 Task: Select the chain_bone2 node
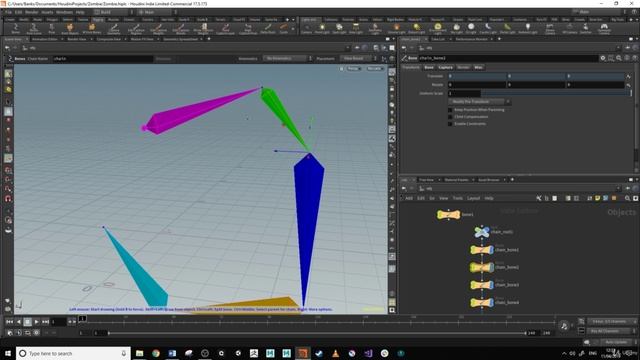482,267
